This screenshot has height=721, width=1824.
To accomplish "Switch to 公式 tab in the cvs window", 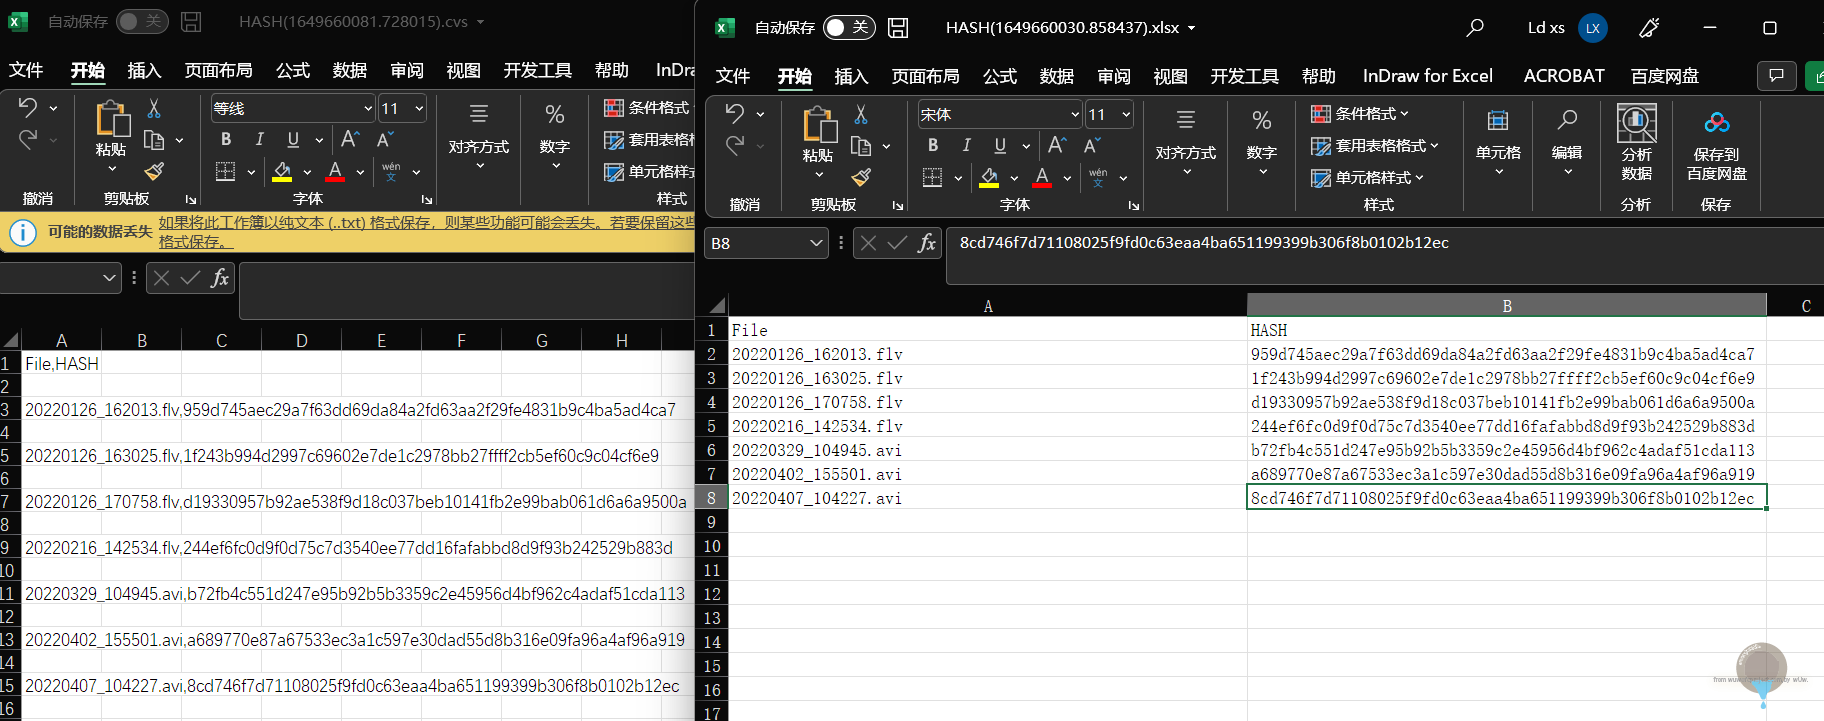I will [292, 70].
